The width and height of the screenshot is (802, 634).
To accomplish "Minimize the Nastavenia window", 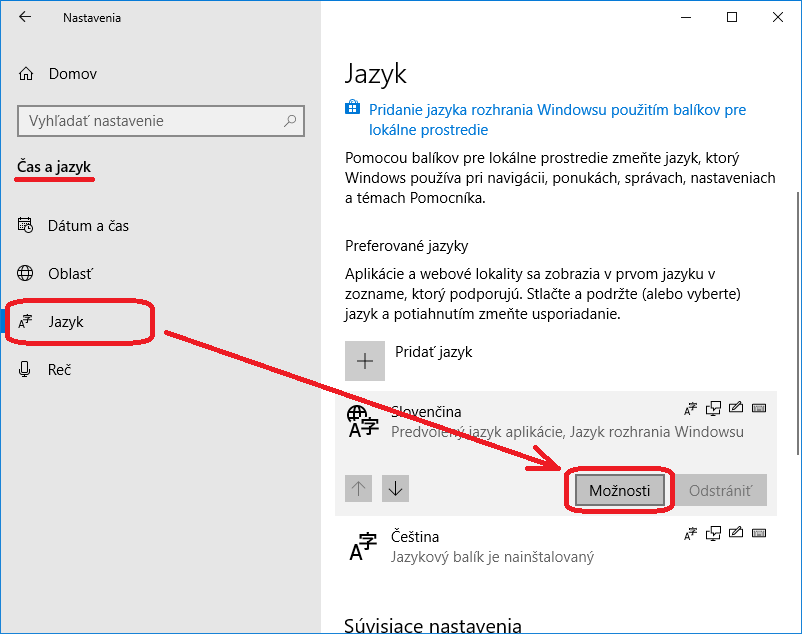I will click(686, 17).
